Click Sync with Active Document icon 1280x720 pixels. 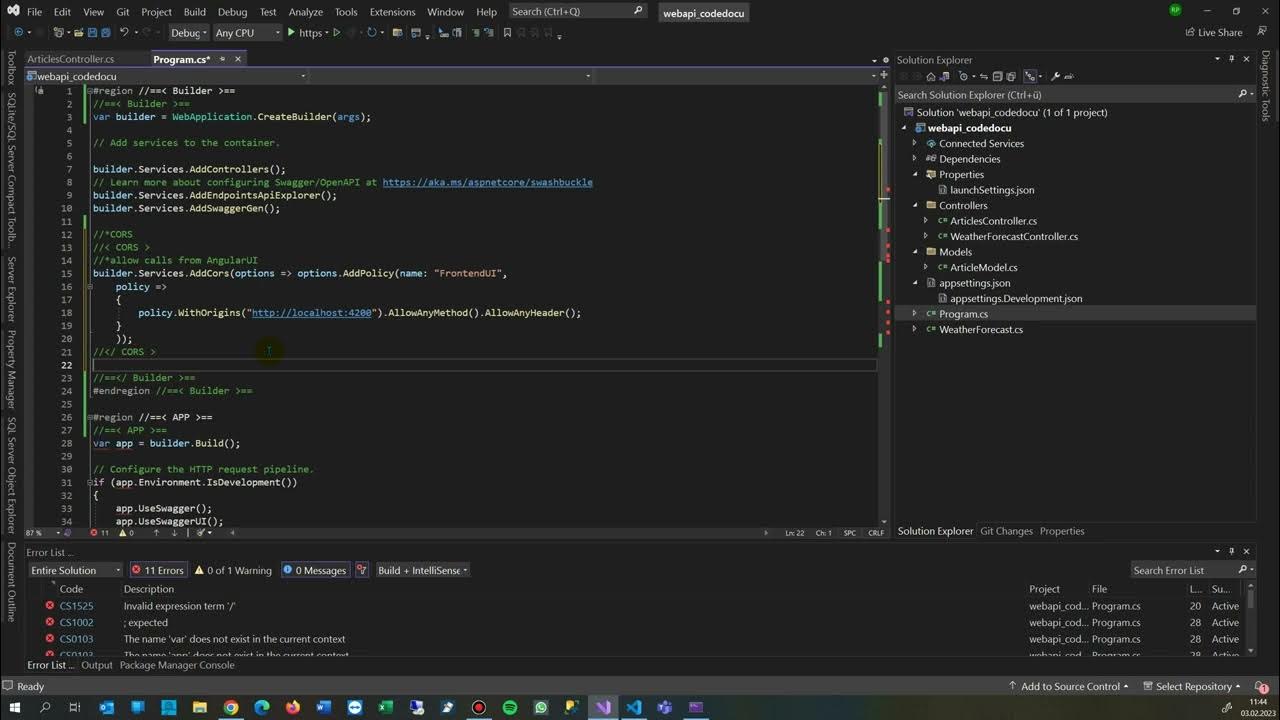point(984,76)
